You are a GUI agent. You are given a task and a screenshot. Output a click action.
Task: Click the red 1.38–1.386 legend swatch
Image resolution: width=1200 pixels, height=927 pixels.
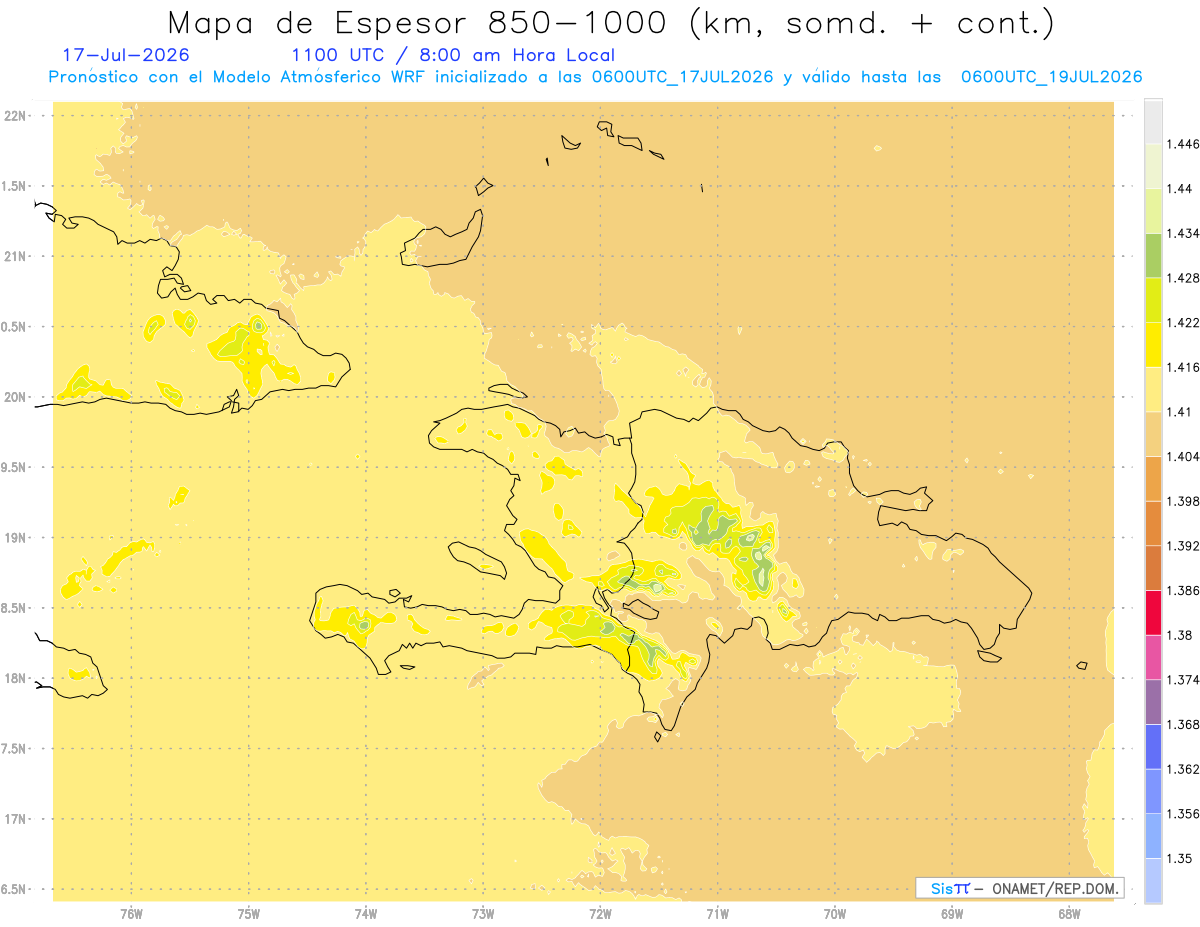click(x=1153, y=613)
